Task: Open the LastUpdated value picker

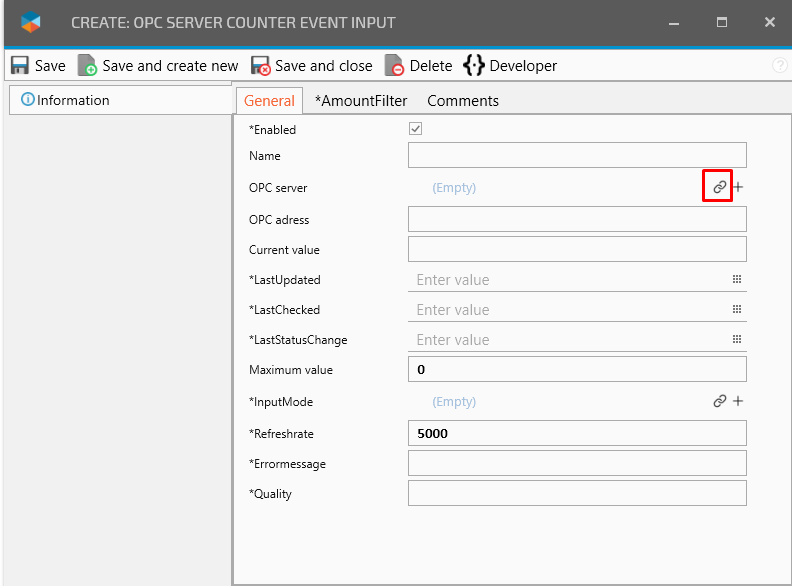Action: pos(737,280)
